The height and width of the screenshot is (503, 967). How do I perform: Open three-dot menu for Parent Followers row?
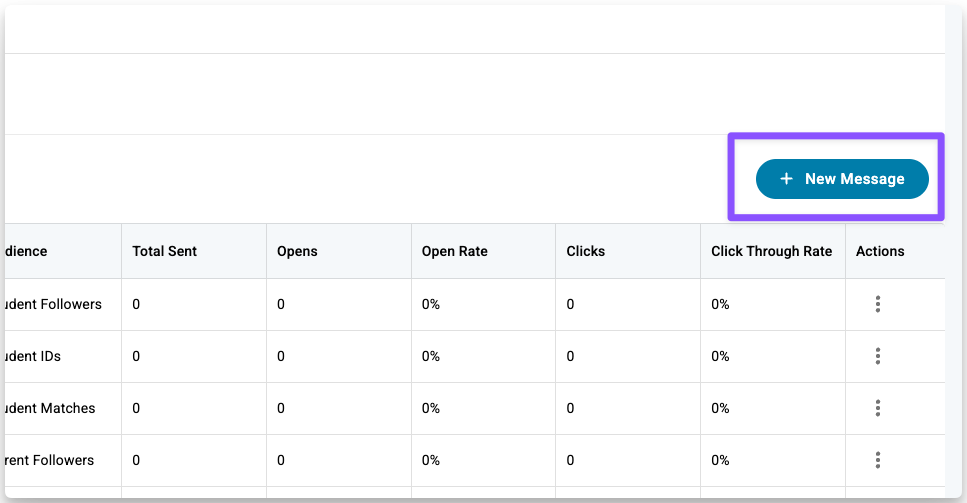pyautogui.click(x=877, y=460)
